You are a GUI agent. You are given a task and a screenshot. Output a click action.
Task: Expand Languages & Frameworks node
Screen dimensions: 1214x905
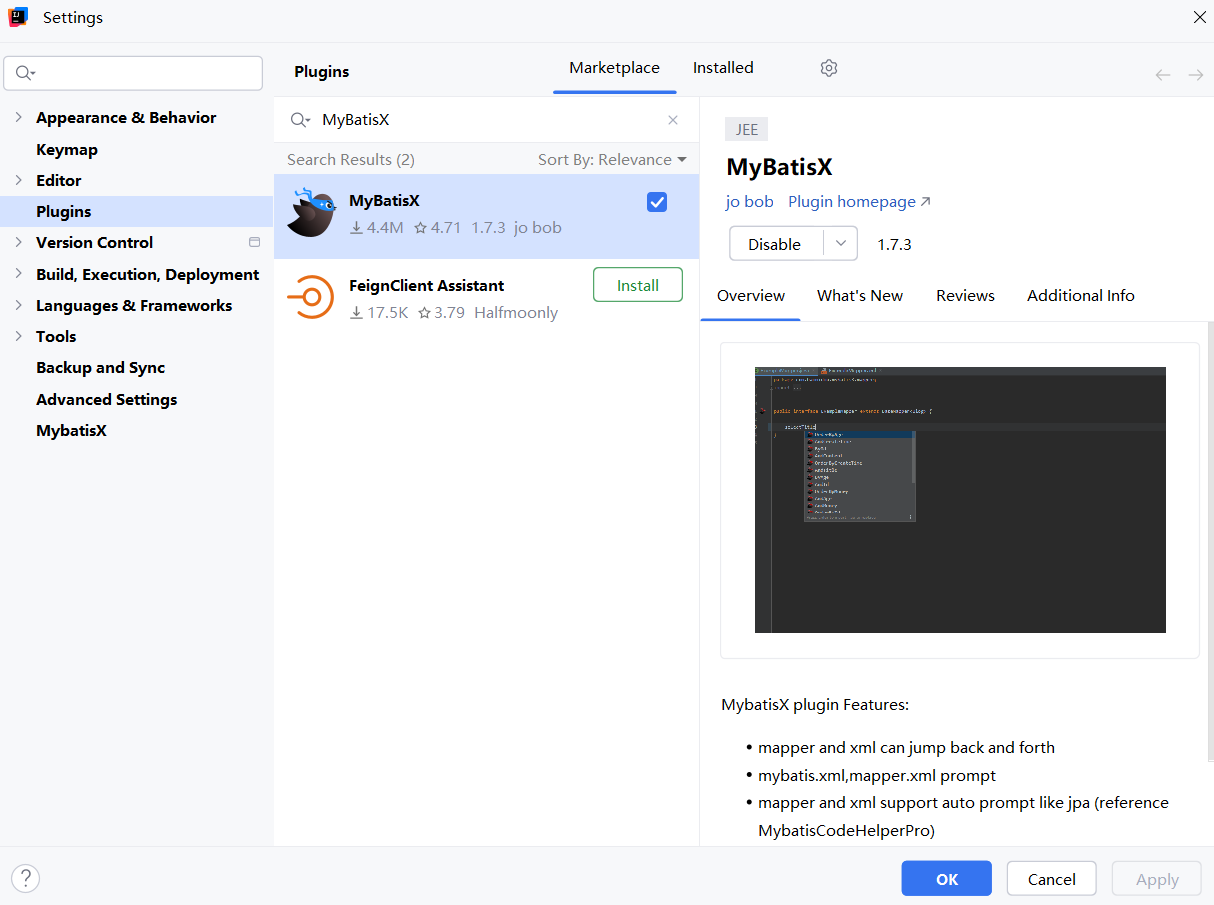[18, 305]
